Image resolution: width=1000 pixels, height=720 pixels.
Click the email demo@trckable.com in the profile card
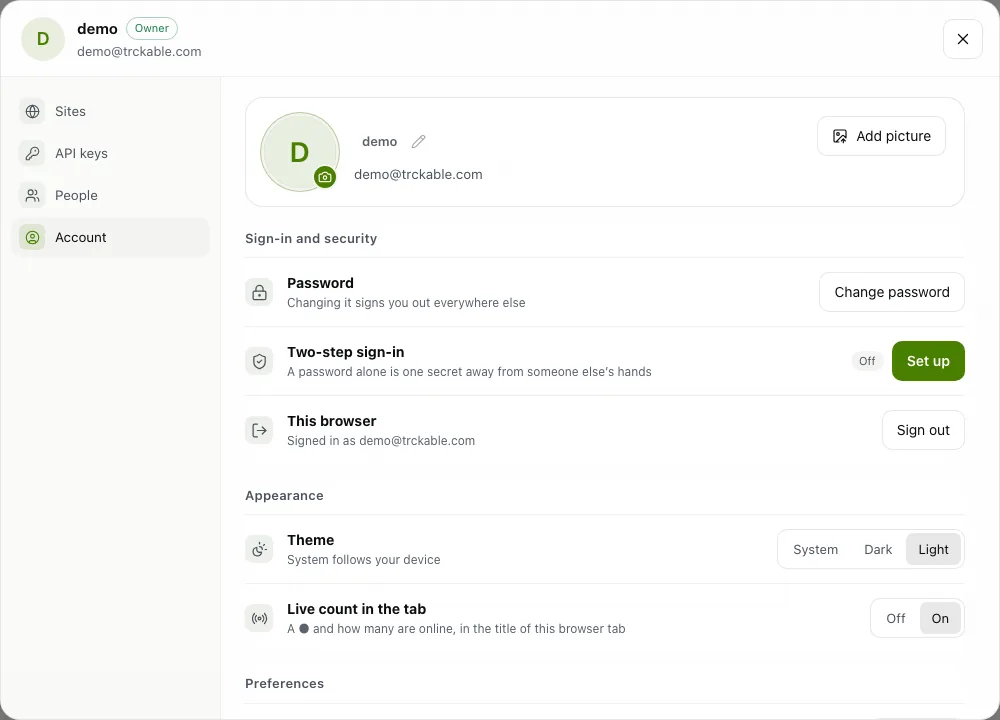tap(418, 175)
